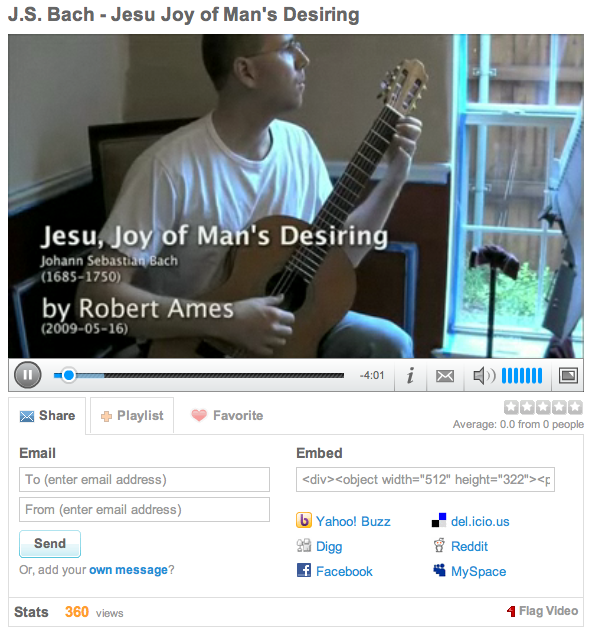Click the Facebook icon
593x636 pixels.
coord(303,570)
